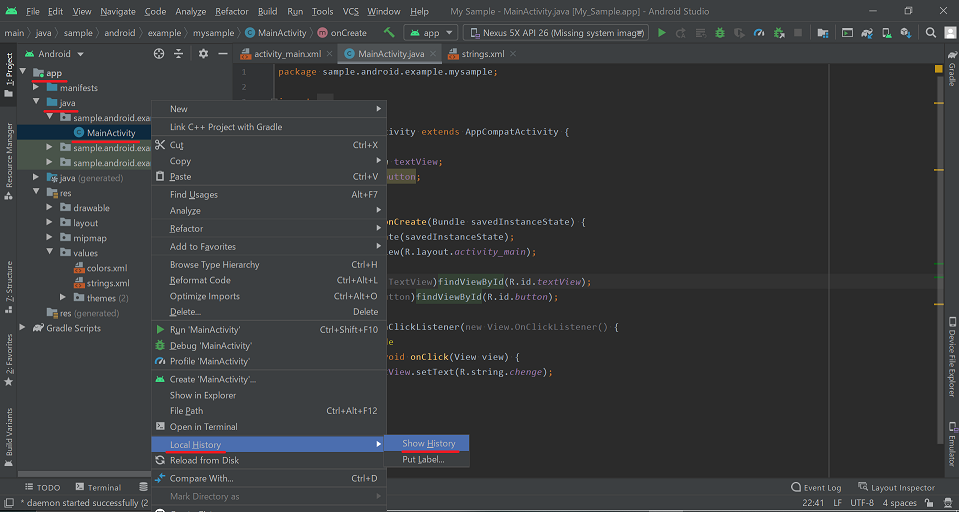Viewport: 959px width, 512px height.
Task: Close the activity_main.xml tab
Action: 330,54
